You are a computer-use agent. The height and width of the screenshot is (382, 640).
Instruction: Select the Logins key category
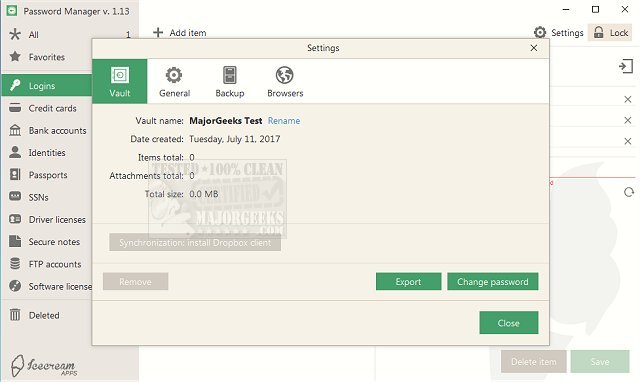47,85
